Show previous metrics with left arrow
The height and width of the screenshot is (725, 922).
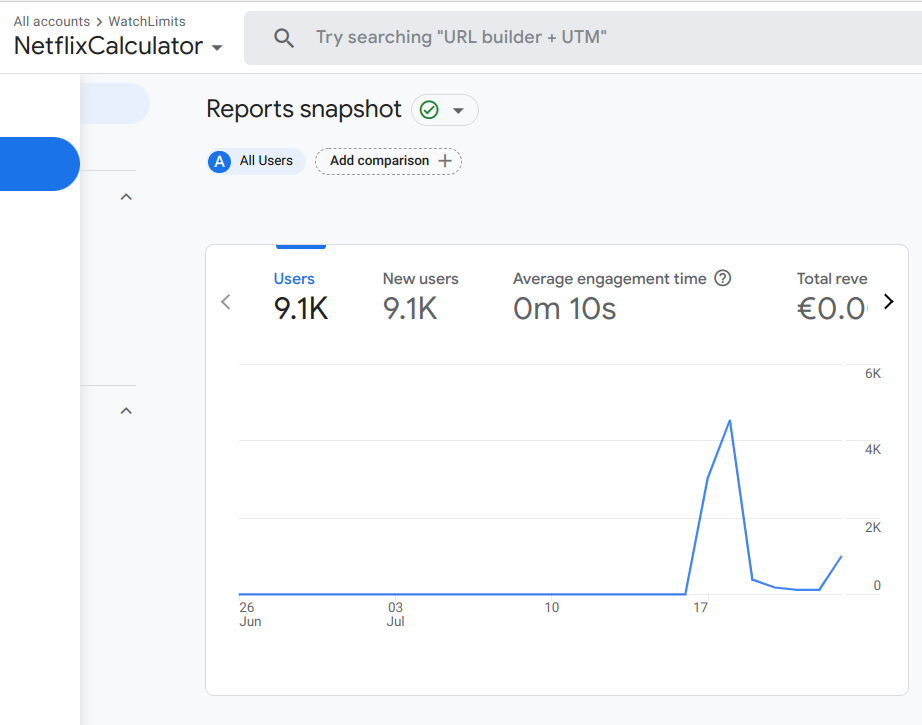226,302
